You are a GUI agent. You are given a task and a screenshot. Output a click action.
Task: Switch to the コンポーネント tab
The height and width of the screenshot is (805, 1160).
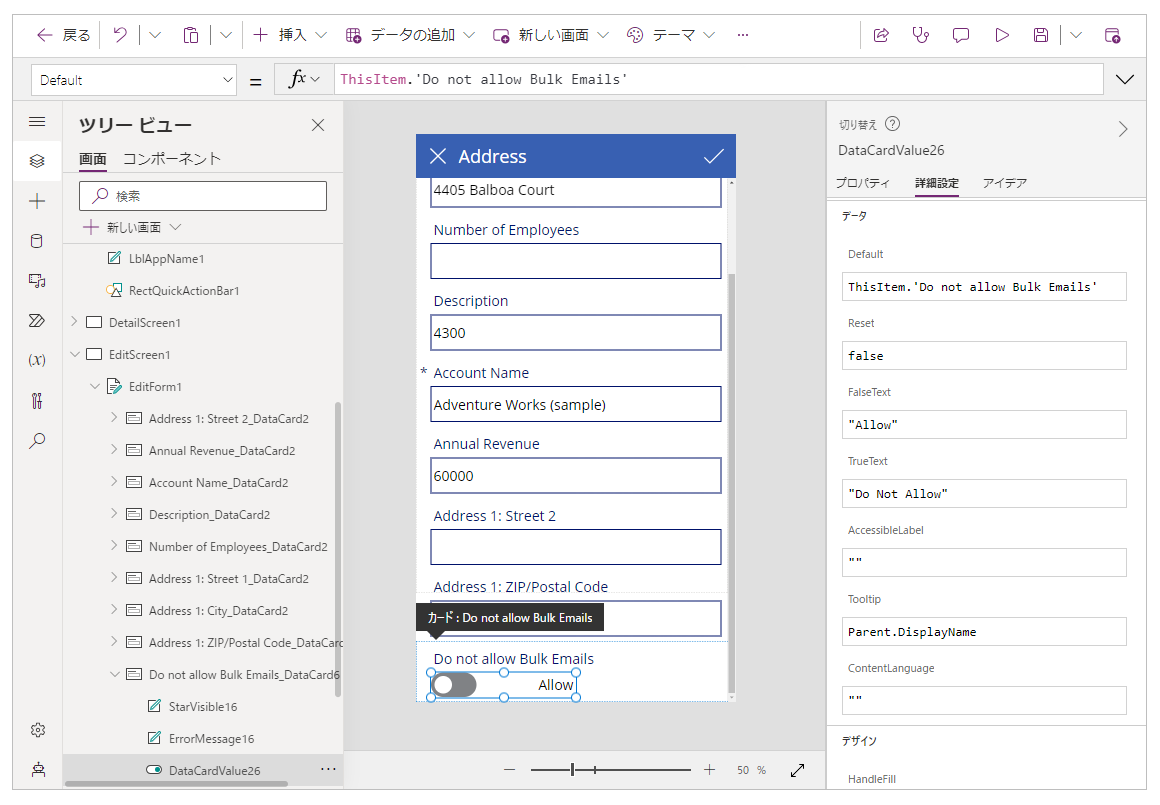tap(172, 159)
